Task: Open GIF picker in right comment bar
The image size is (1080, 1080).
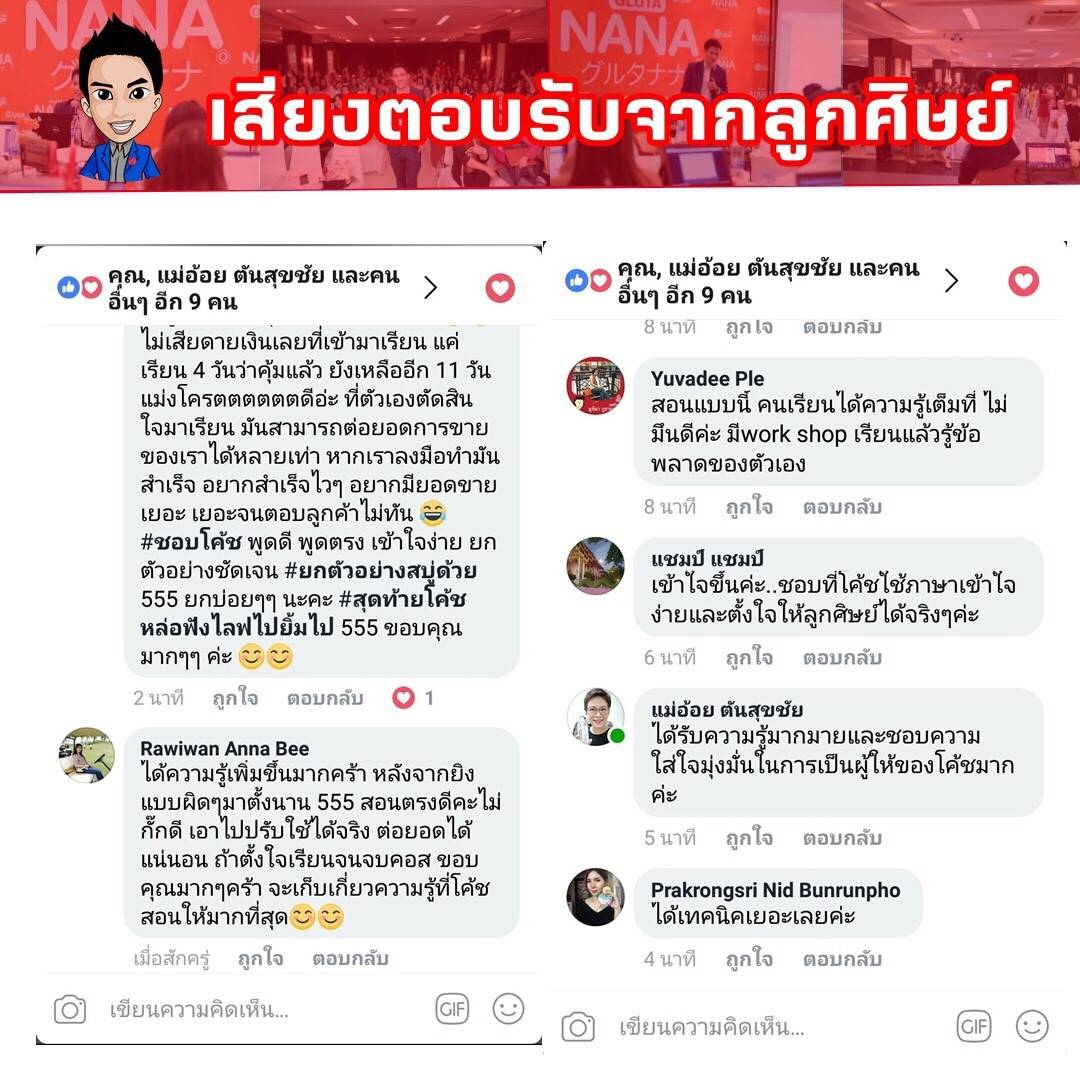Action: pos(974,1027)
